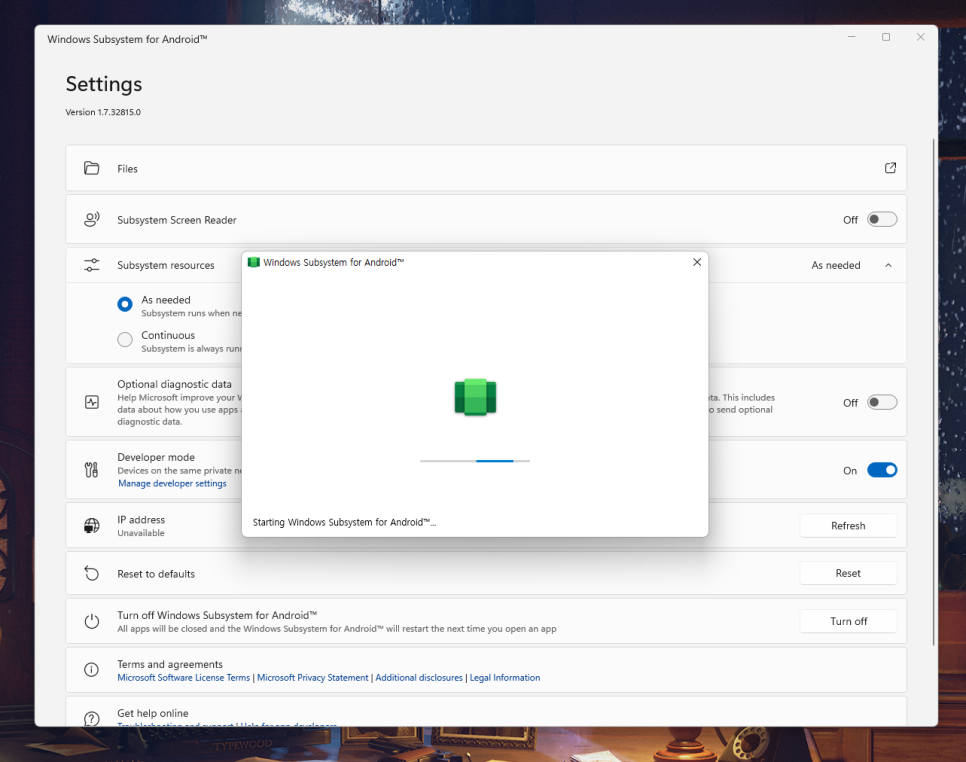Maximize the Windows Subsystem for Android window
Screen dimensions: 966x762
[x=886, y=37]
